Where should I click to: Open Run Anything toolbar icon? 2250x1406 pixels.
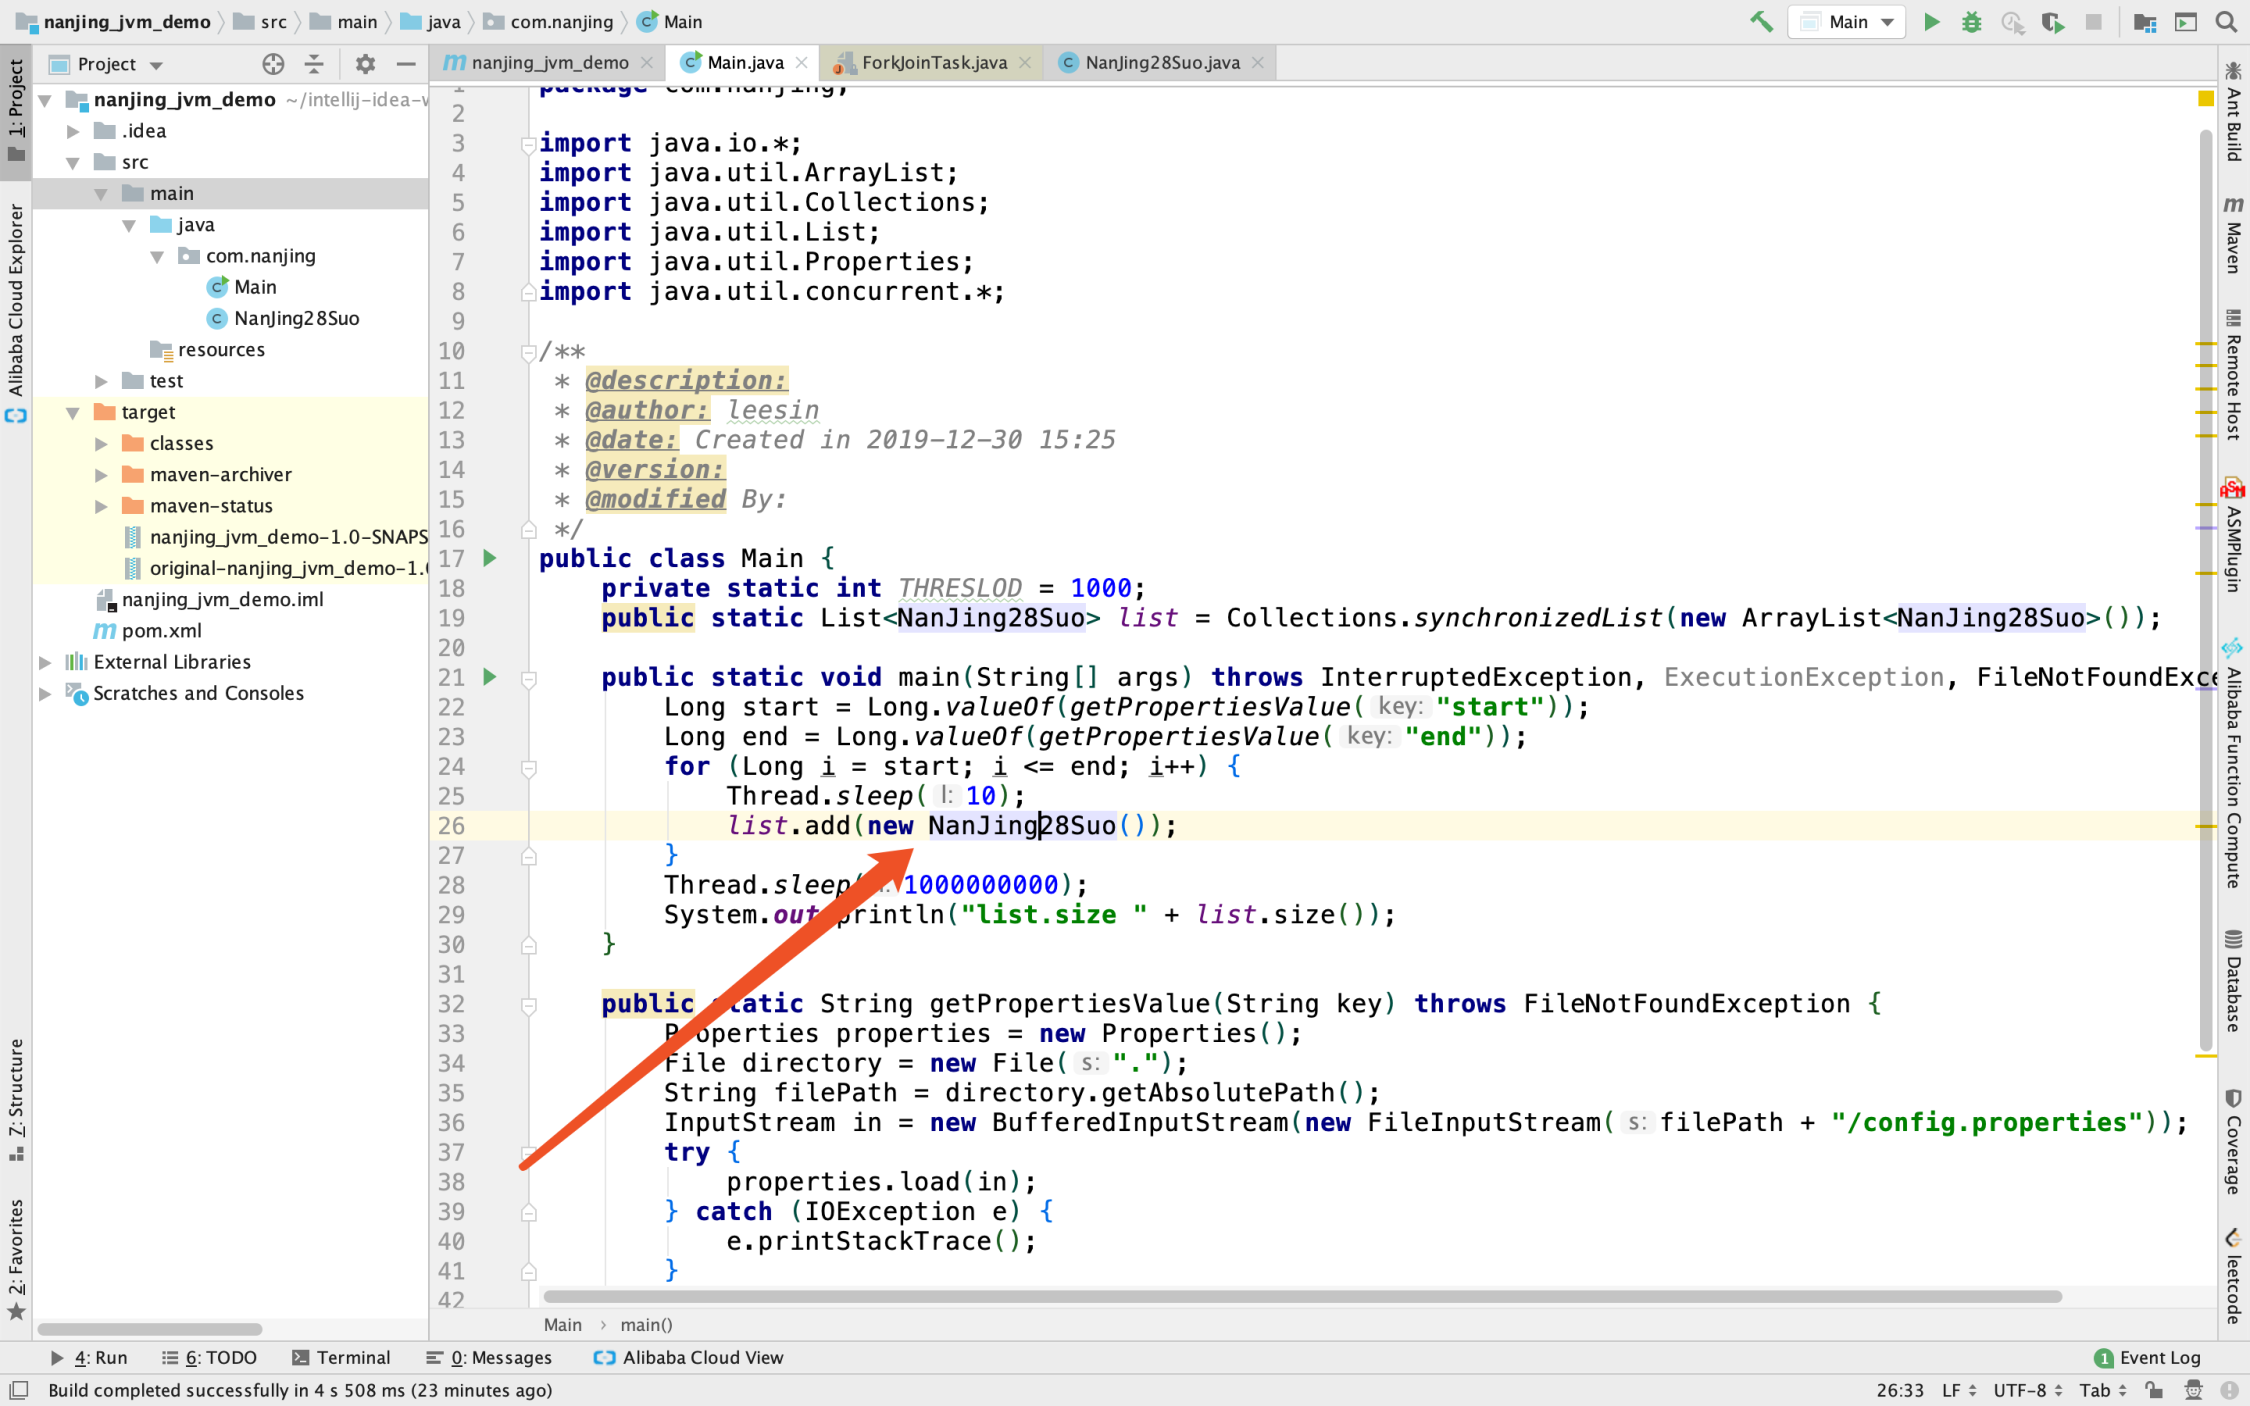pos(2185,22)
